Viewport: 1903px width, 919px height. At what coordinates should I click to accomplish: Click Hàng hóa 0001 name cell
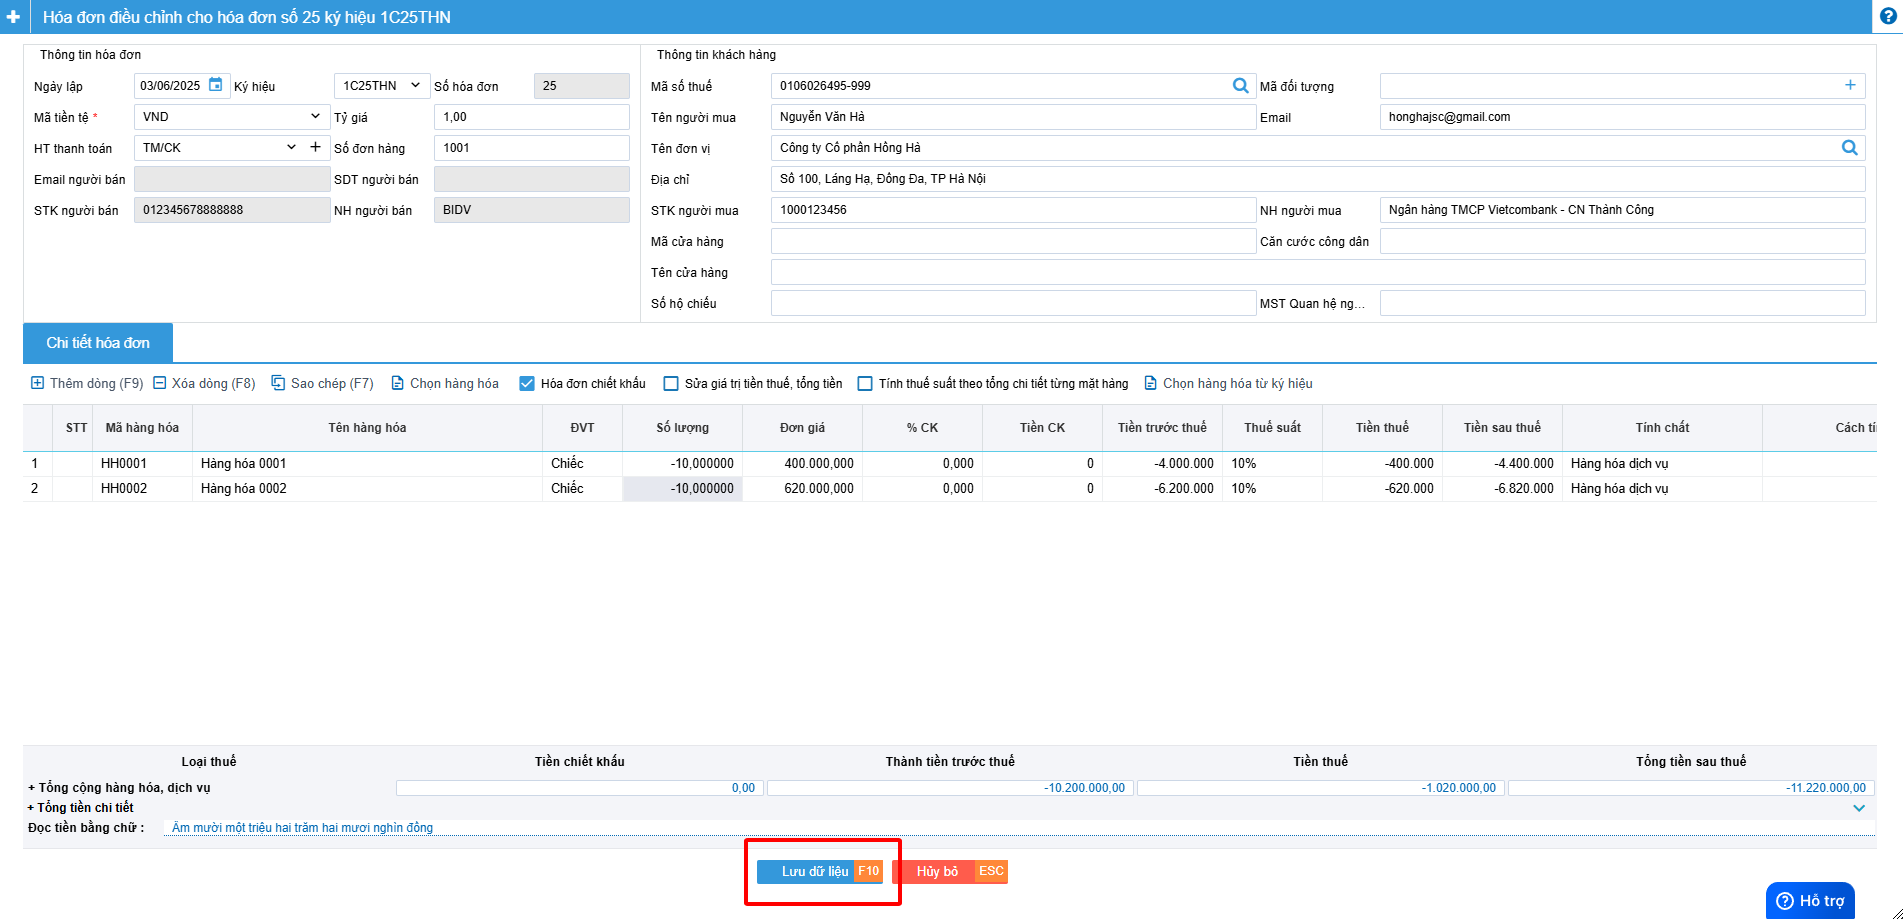[367, 464]
